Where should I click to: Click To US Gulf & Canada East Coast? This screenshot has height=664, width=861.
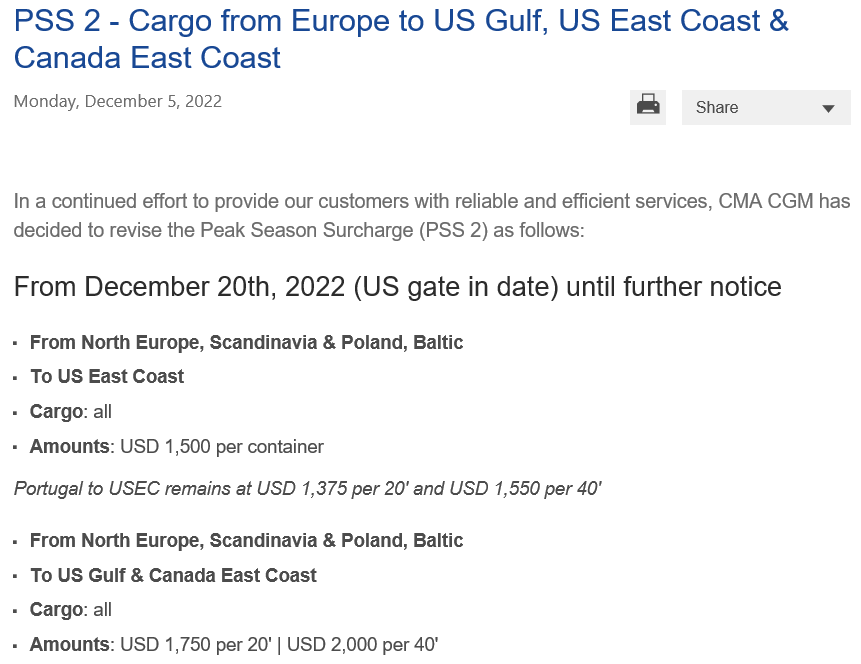tap(174, 575)
